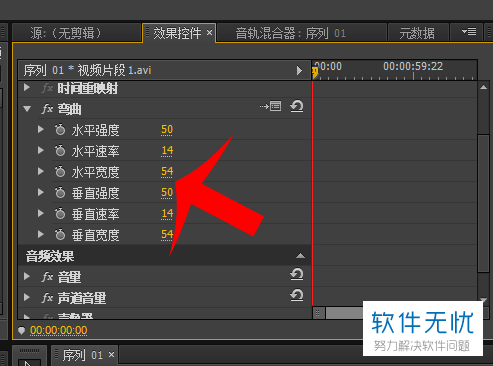Open the panel flyout menu icon
Screen dimensions: 493x366
[469, 32]
